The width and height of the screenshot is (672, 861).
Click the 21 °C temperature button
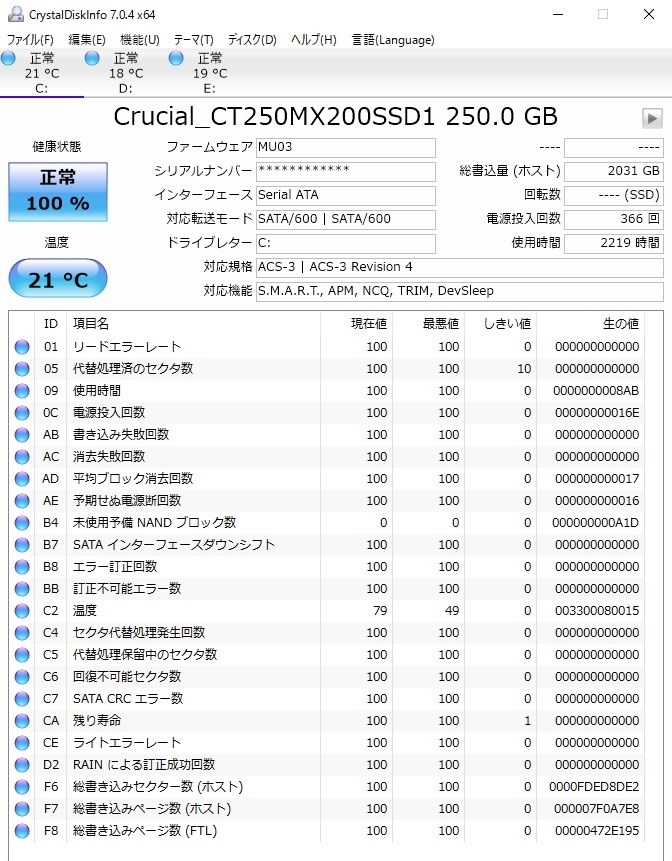[58, 279]
